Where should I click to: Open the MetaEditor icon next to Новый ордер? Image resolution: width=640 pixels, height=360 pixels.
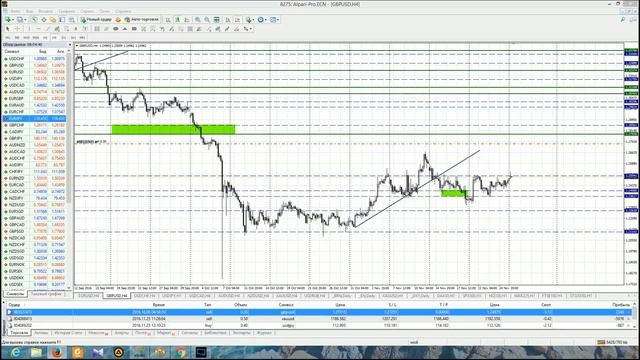pos(118,20)
